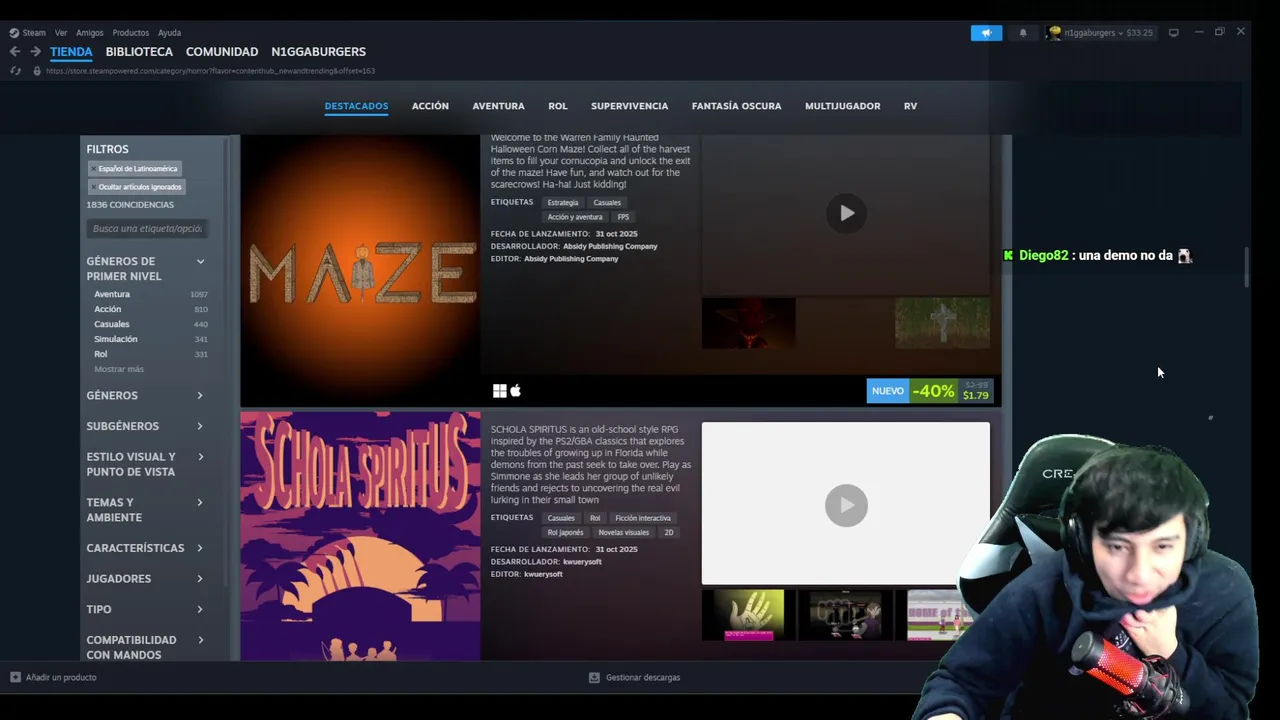Select the DESTACADOS category tab

click(x=356, y=106)
